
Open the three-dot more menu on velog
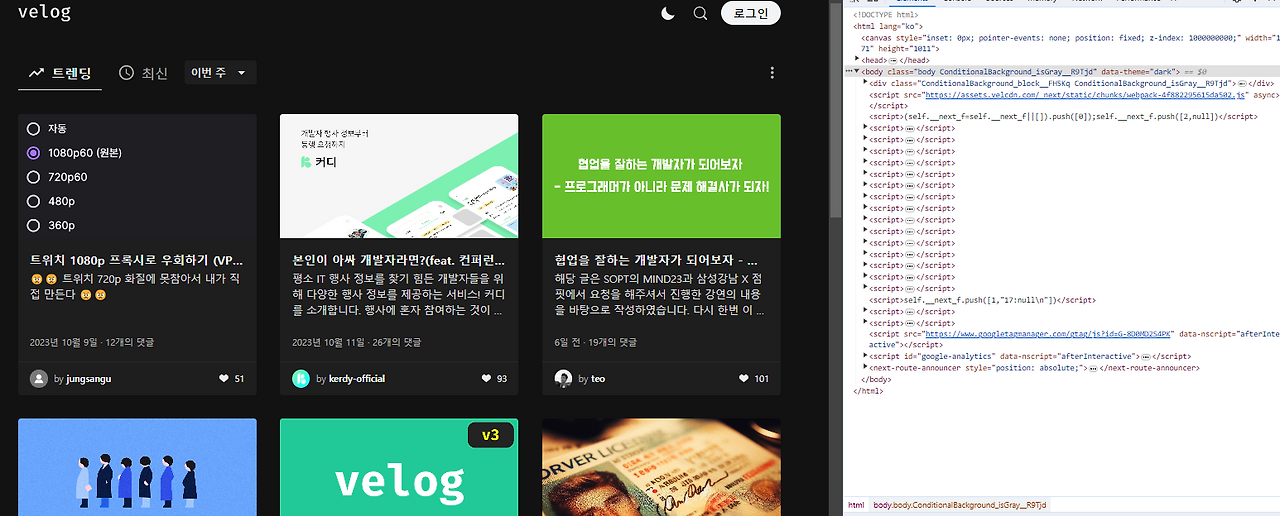pos(772,73)
